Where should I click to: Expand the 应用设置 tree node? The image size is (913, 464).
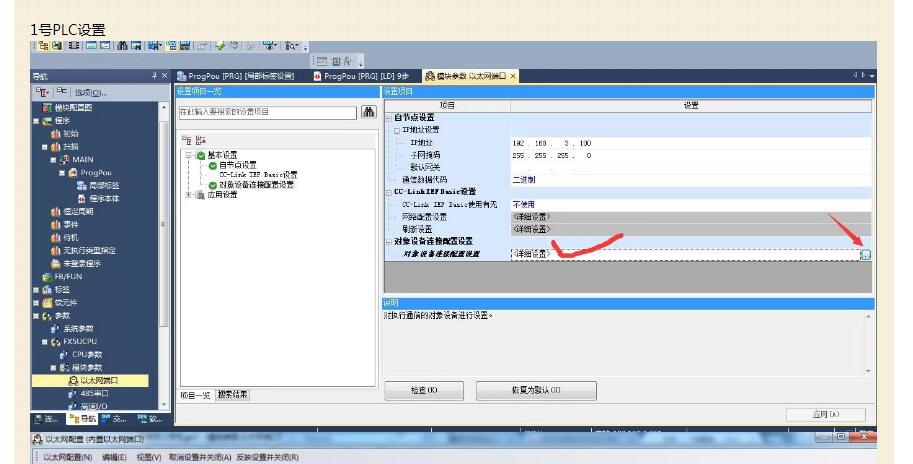(187, 195)
